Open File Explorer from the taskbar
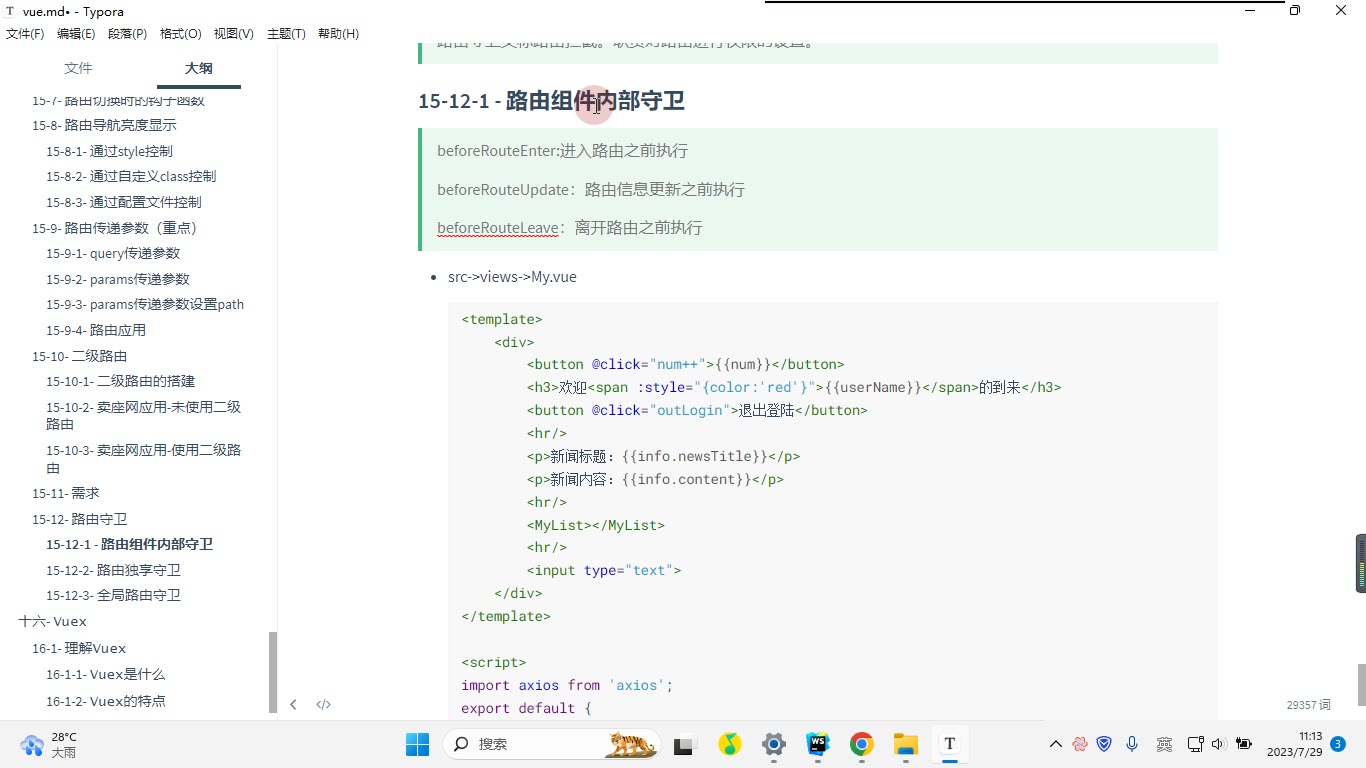The width and height of the screenshot is (1366, 768). click(x=905, y=744)
